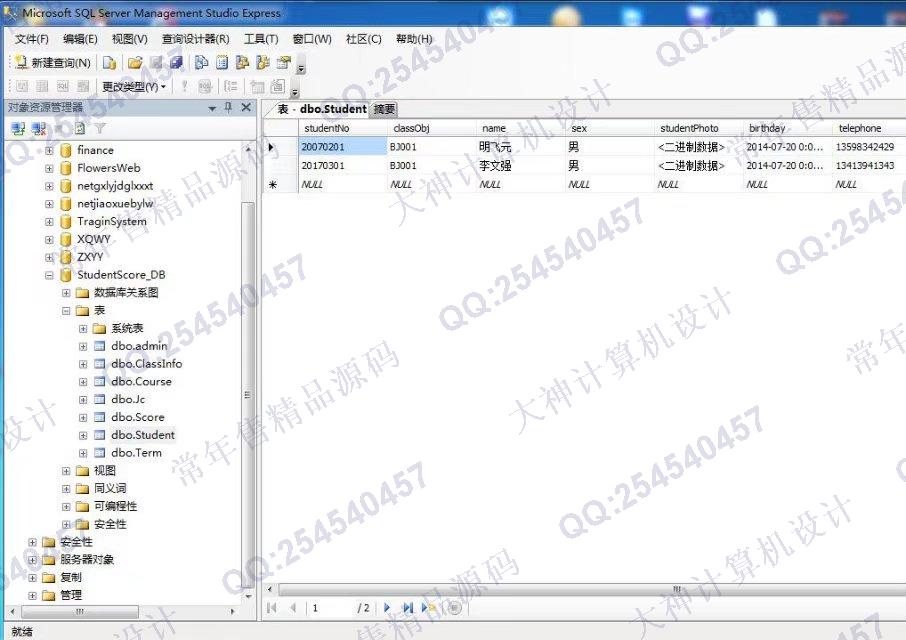Click the Save All icon
Image resolution: width=906 pixels, height=640 pixels.
click(176, 62)
